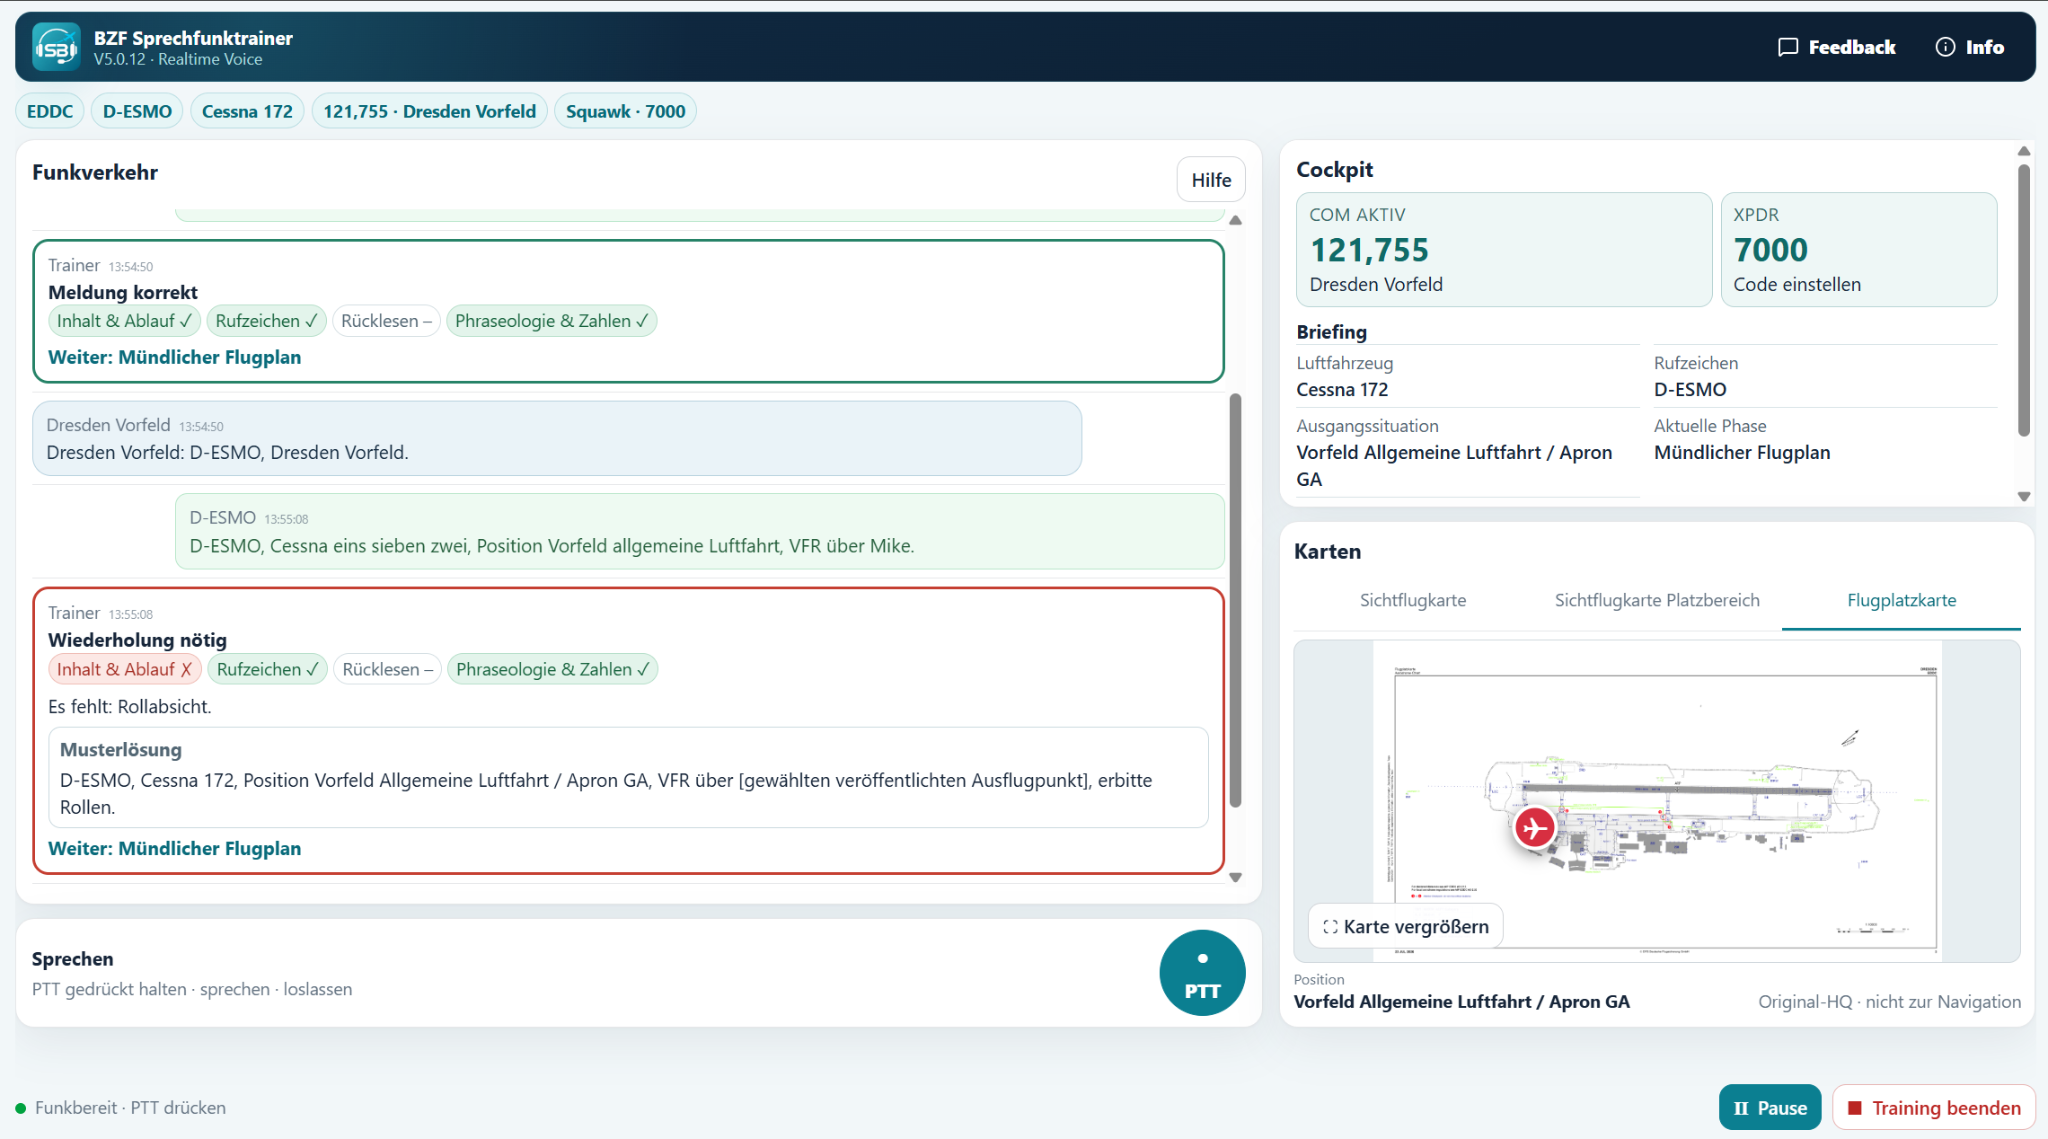Click the Cockpit panel scroll up arrow
Viewport: 2048px width, 1139px height.
coord(2024,151)
